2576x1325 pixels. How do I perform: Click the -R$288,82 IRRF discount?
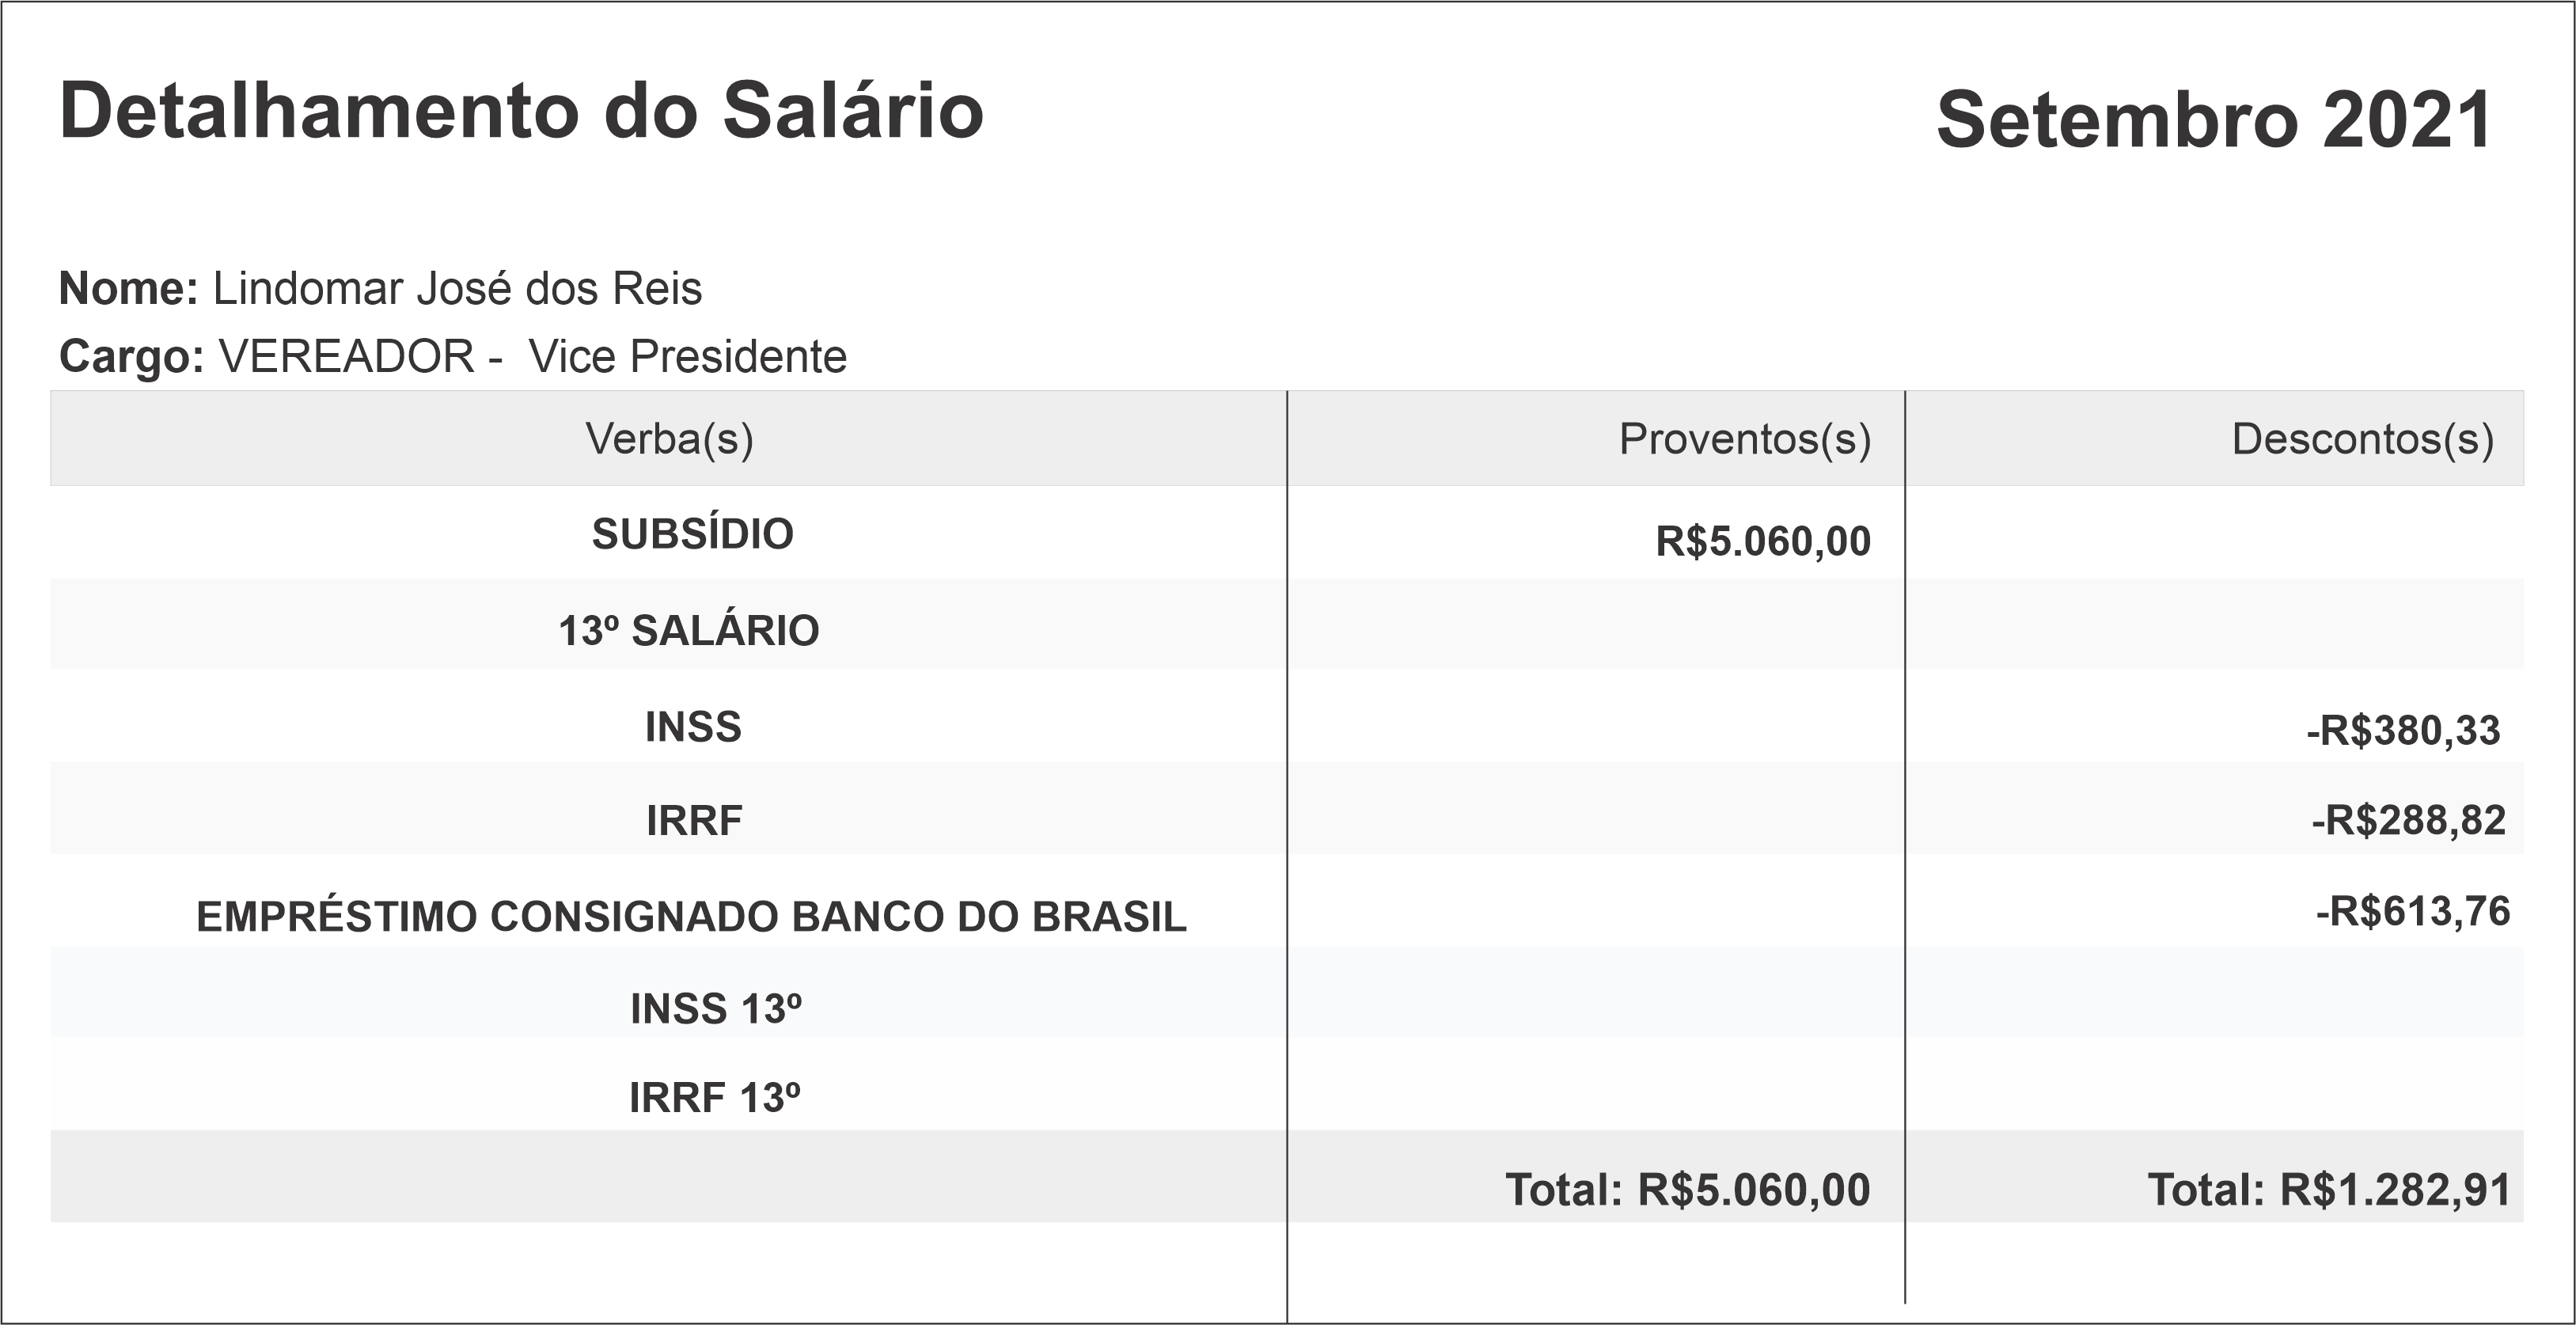click(2408, 820)
